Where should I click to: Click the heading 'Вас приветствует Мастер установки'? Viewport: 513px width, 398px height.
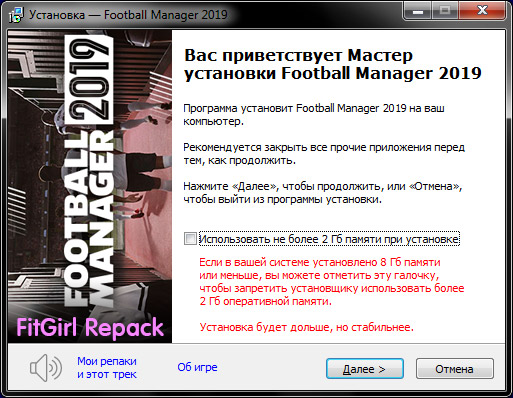coord(333,64)
